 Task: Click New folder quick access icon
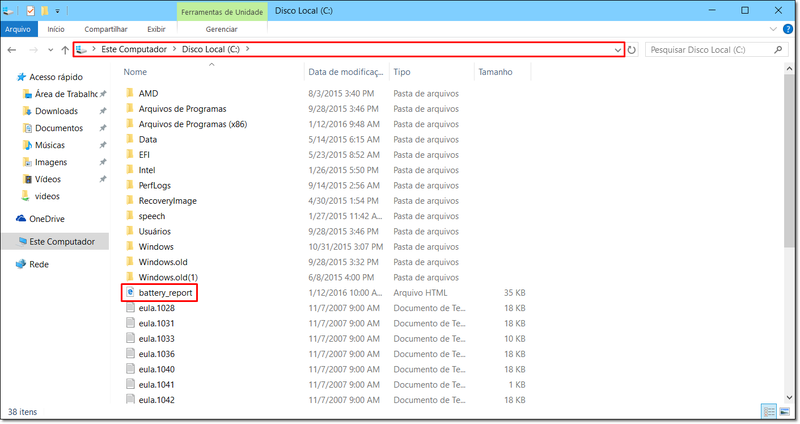tap(44, 11)
